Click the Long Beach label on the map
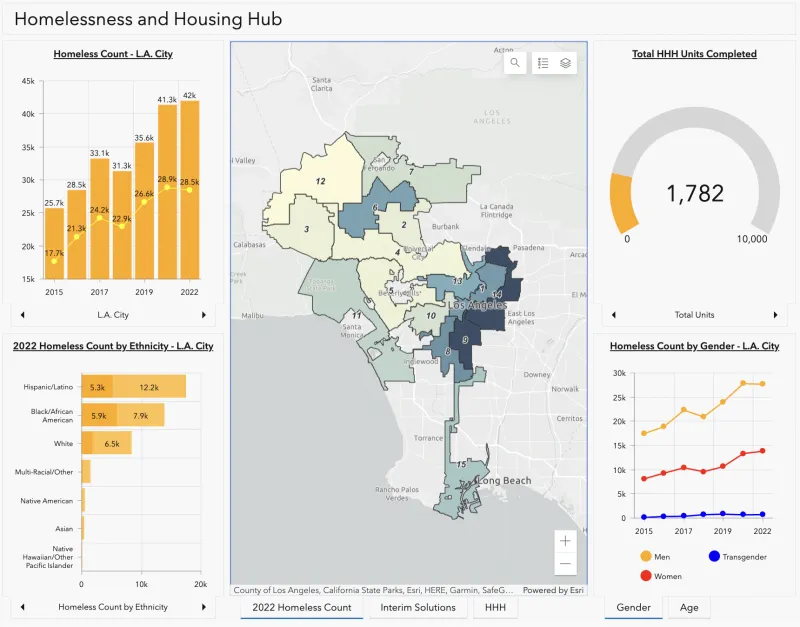 [504, 481]
